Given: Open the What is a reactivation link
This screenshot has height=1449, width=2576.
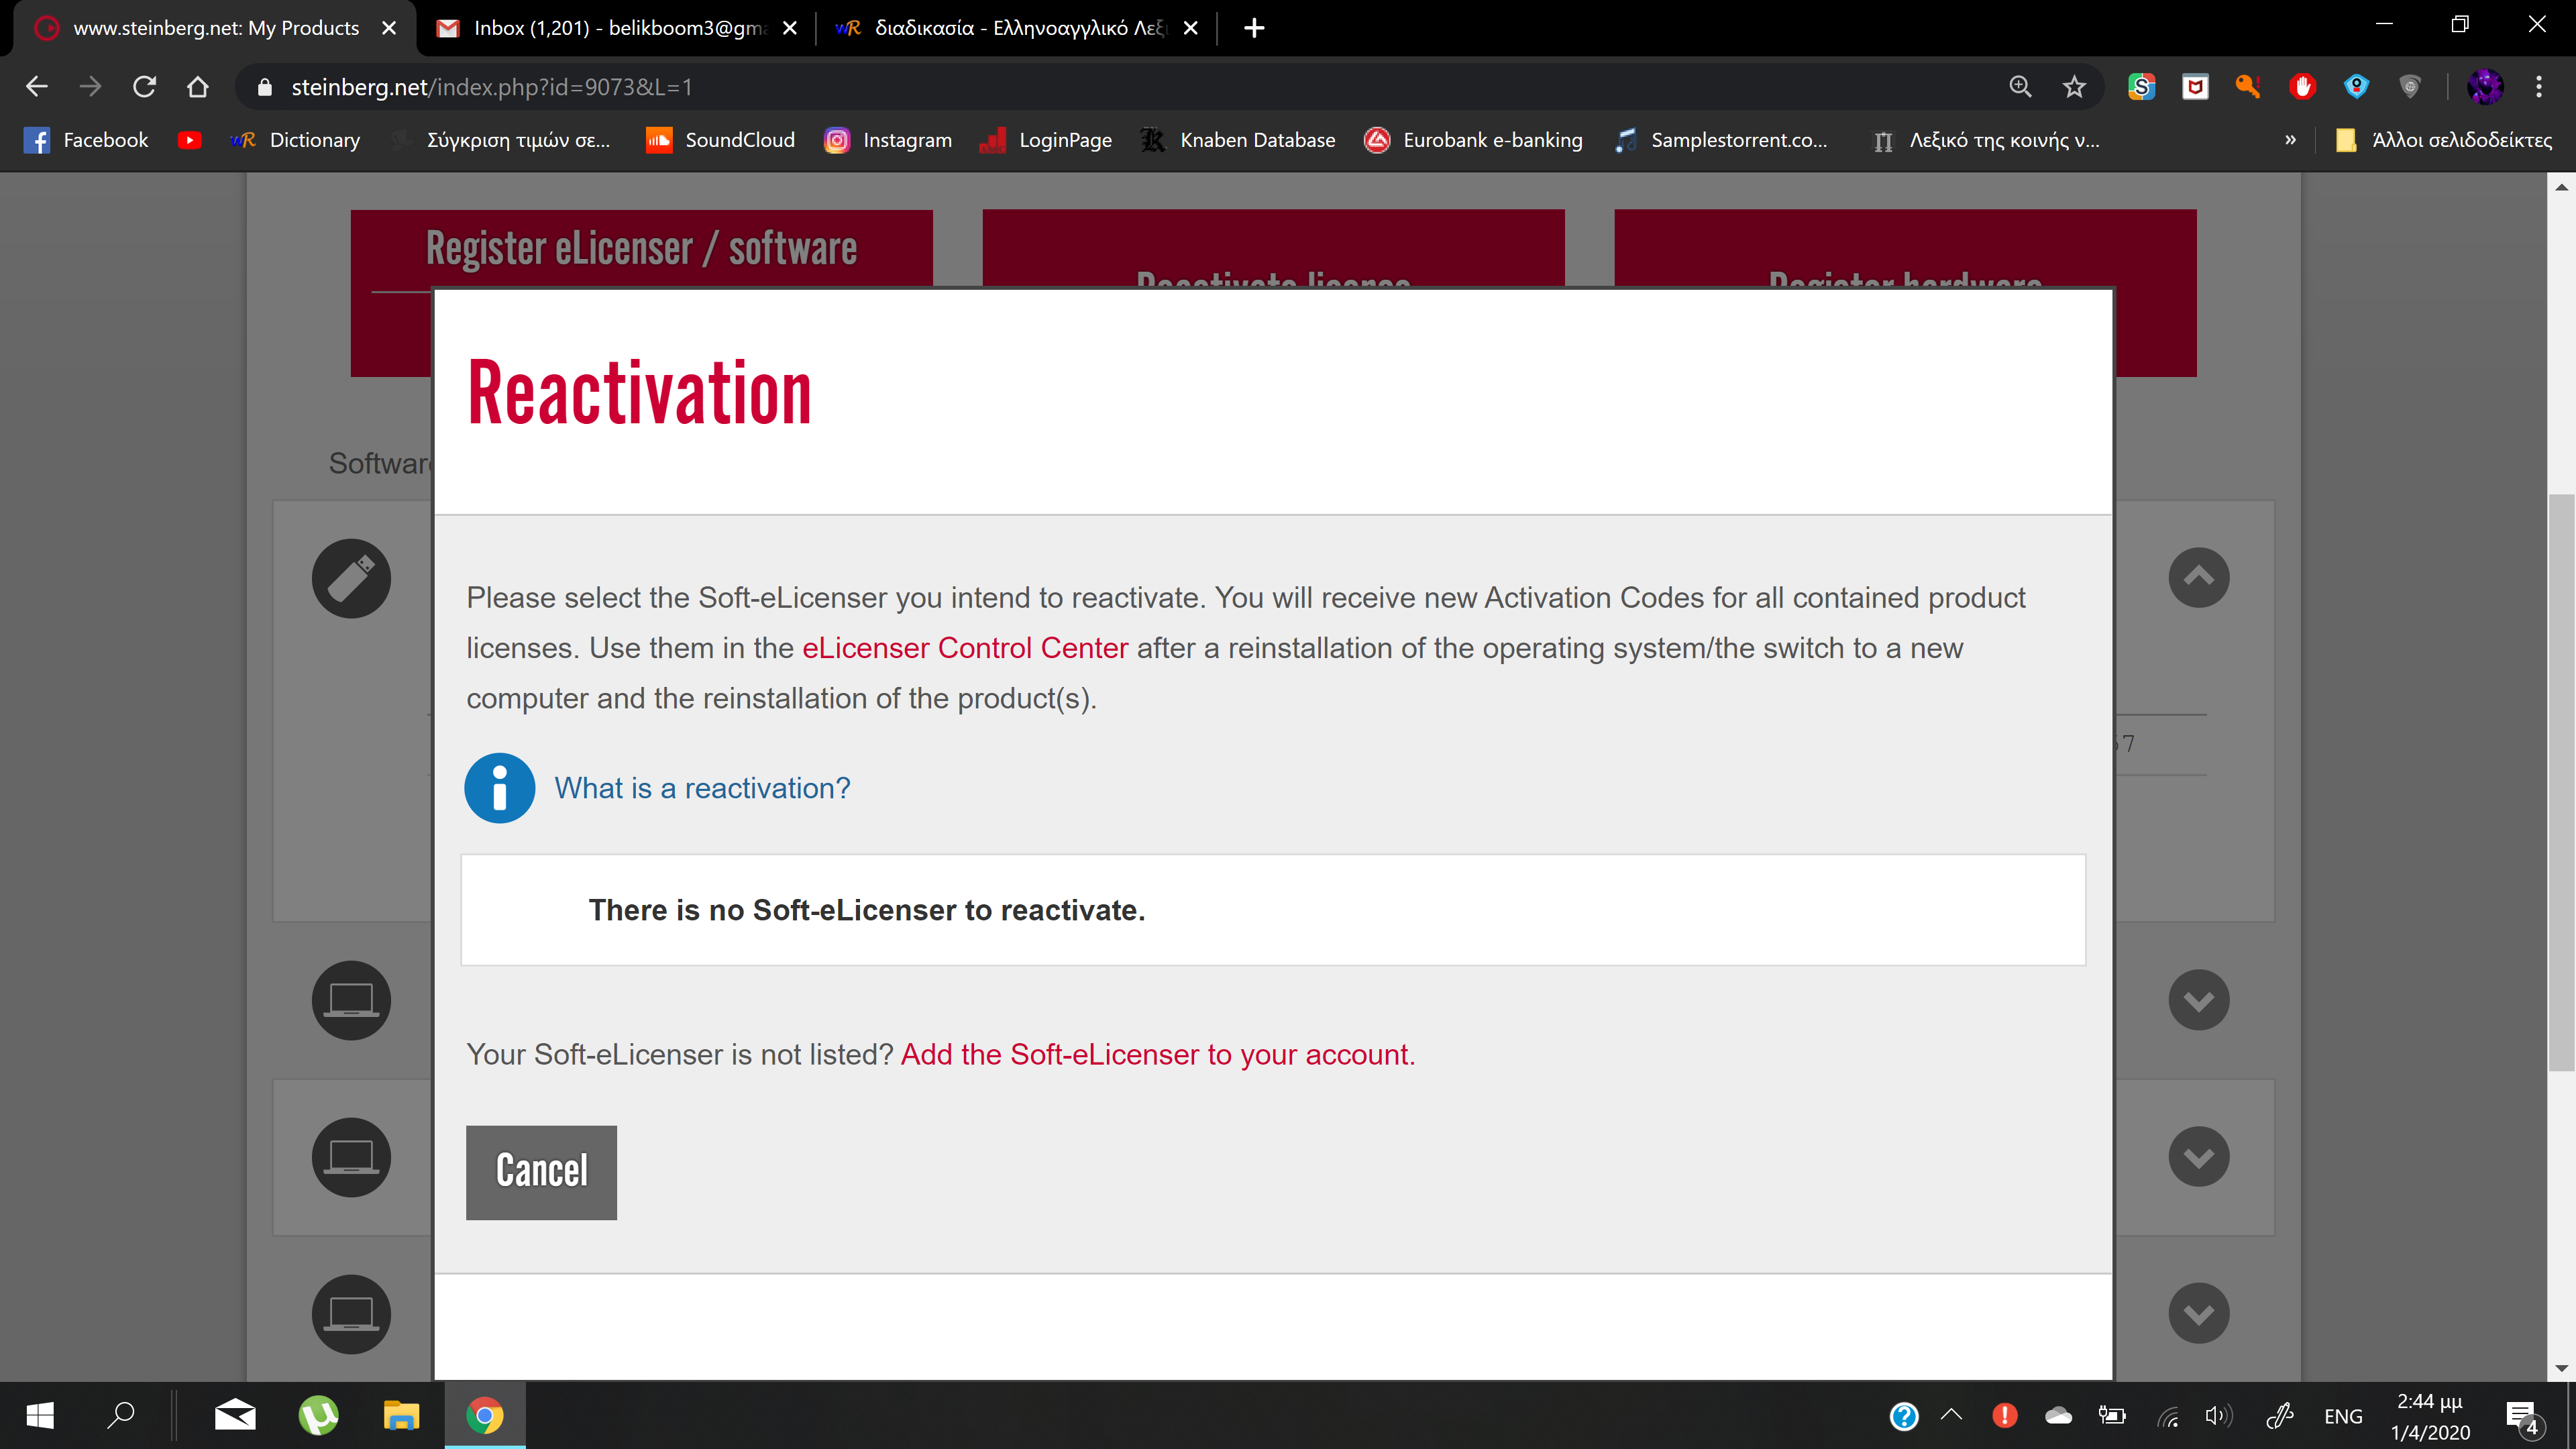Looking at the screenshot, I should point(702,788).
